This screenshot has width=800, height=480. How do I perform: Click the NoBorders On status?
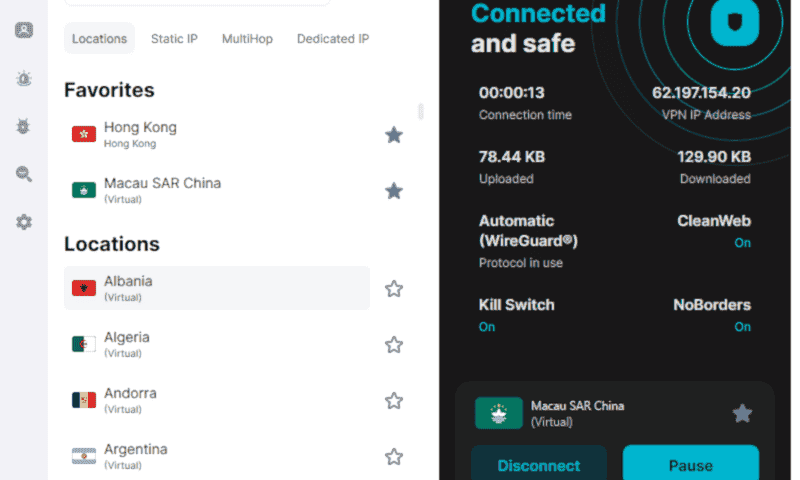pyautogui.click(x=742, y=327)
